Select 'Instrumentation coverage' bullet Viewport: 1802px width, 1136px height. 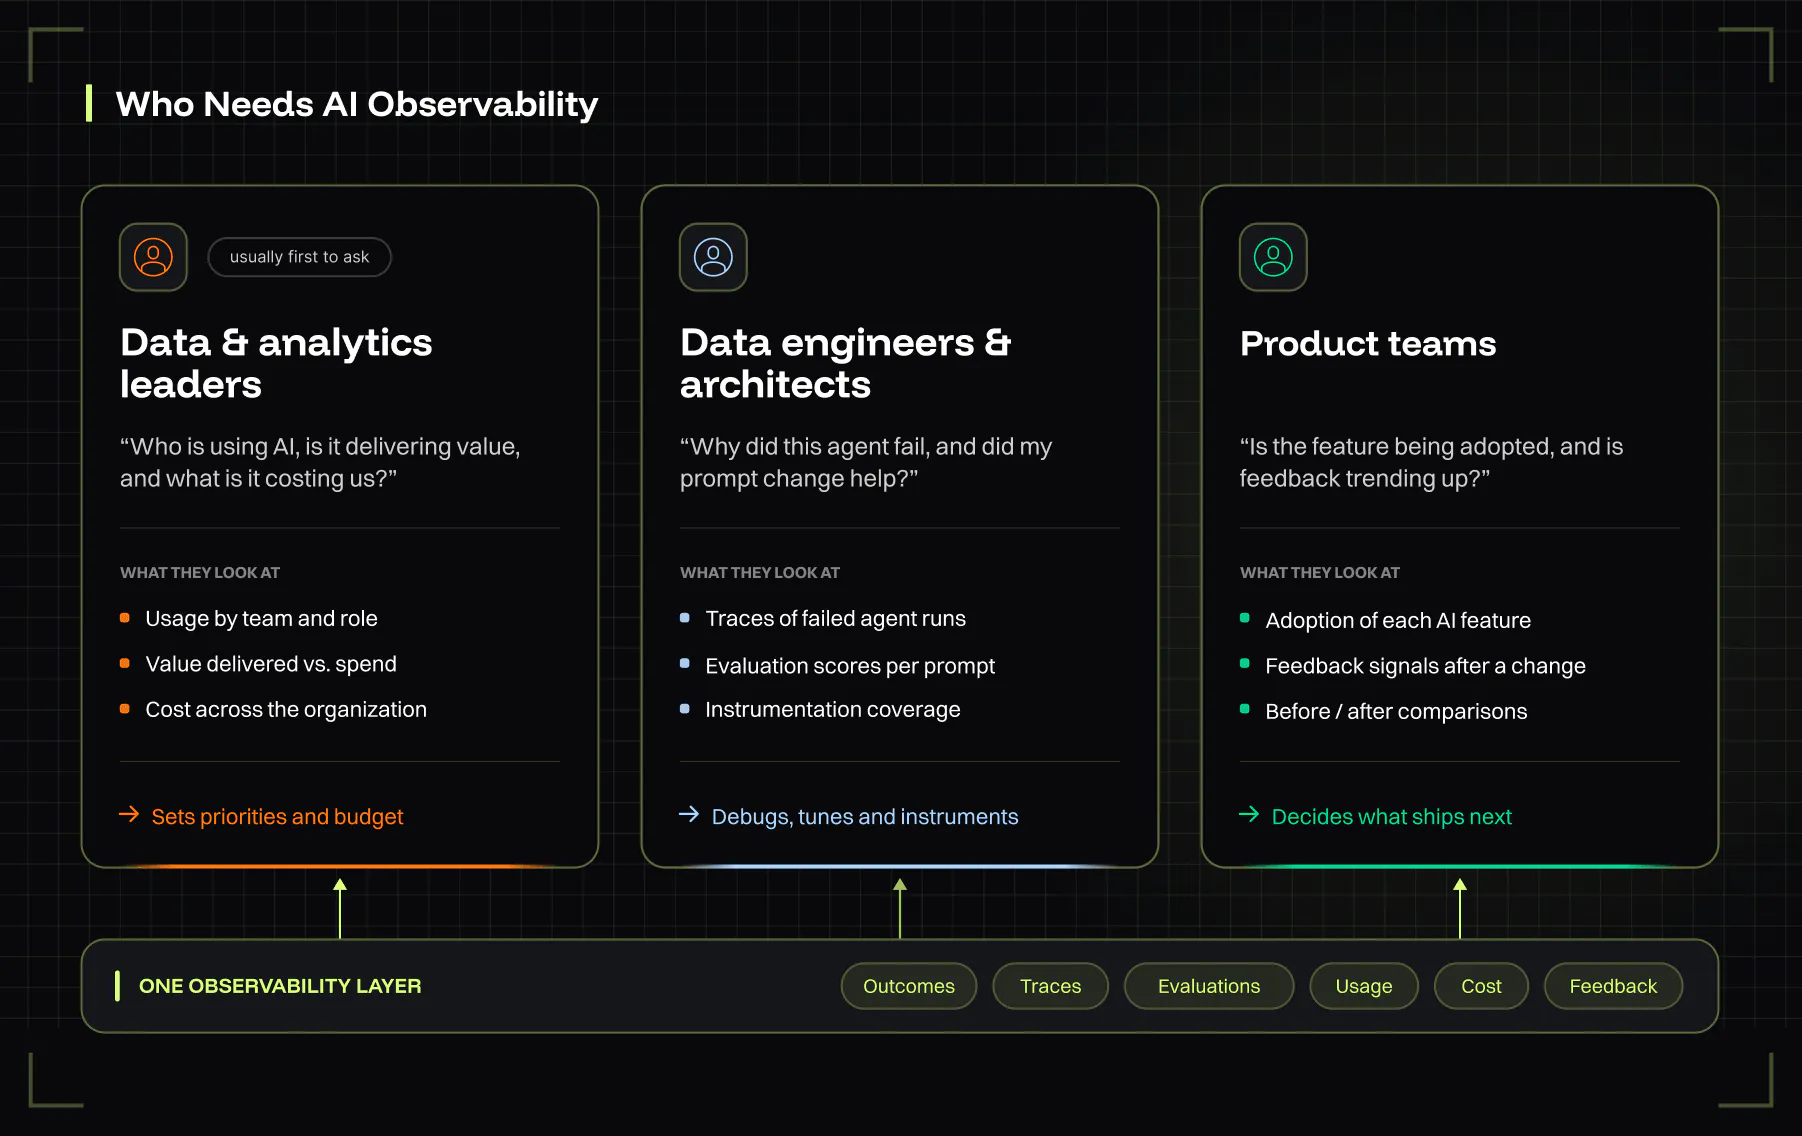(832, 709)
